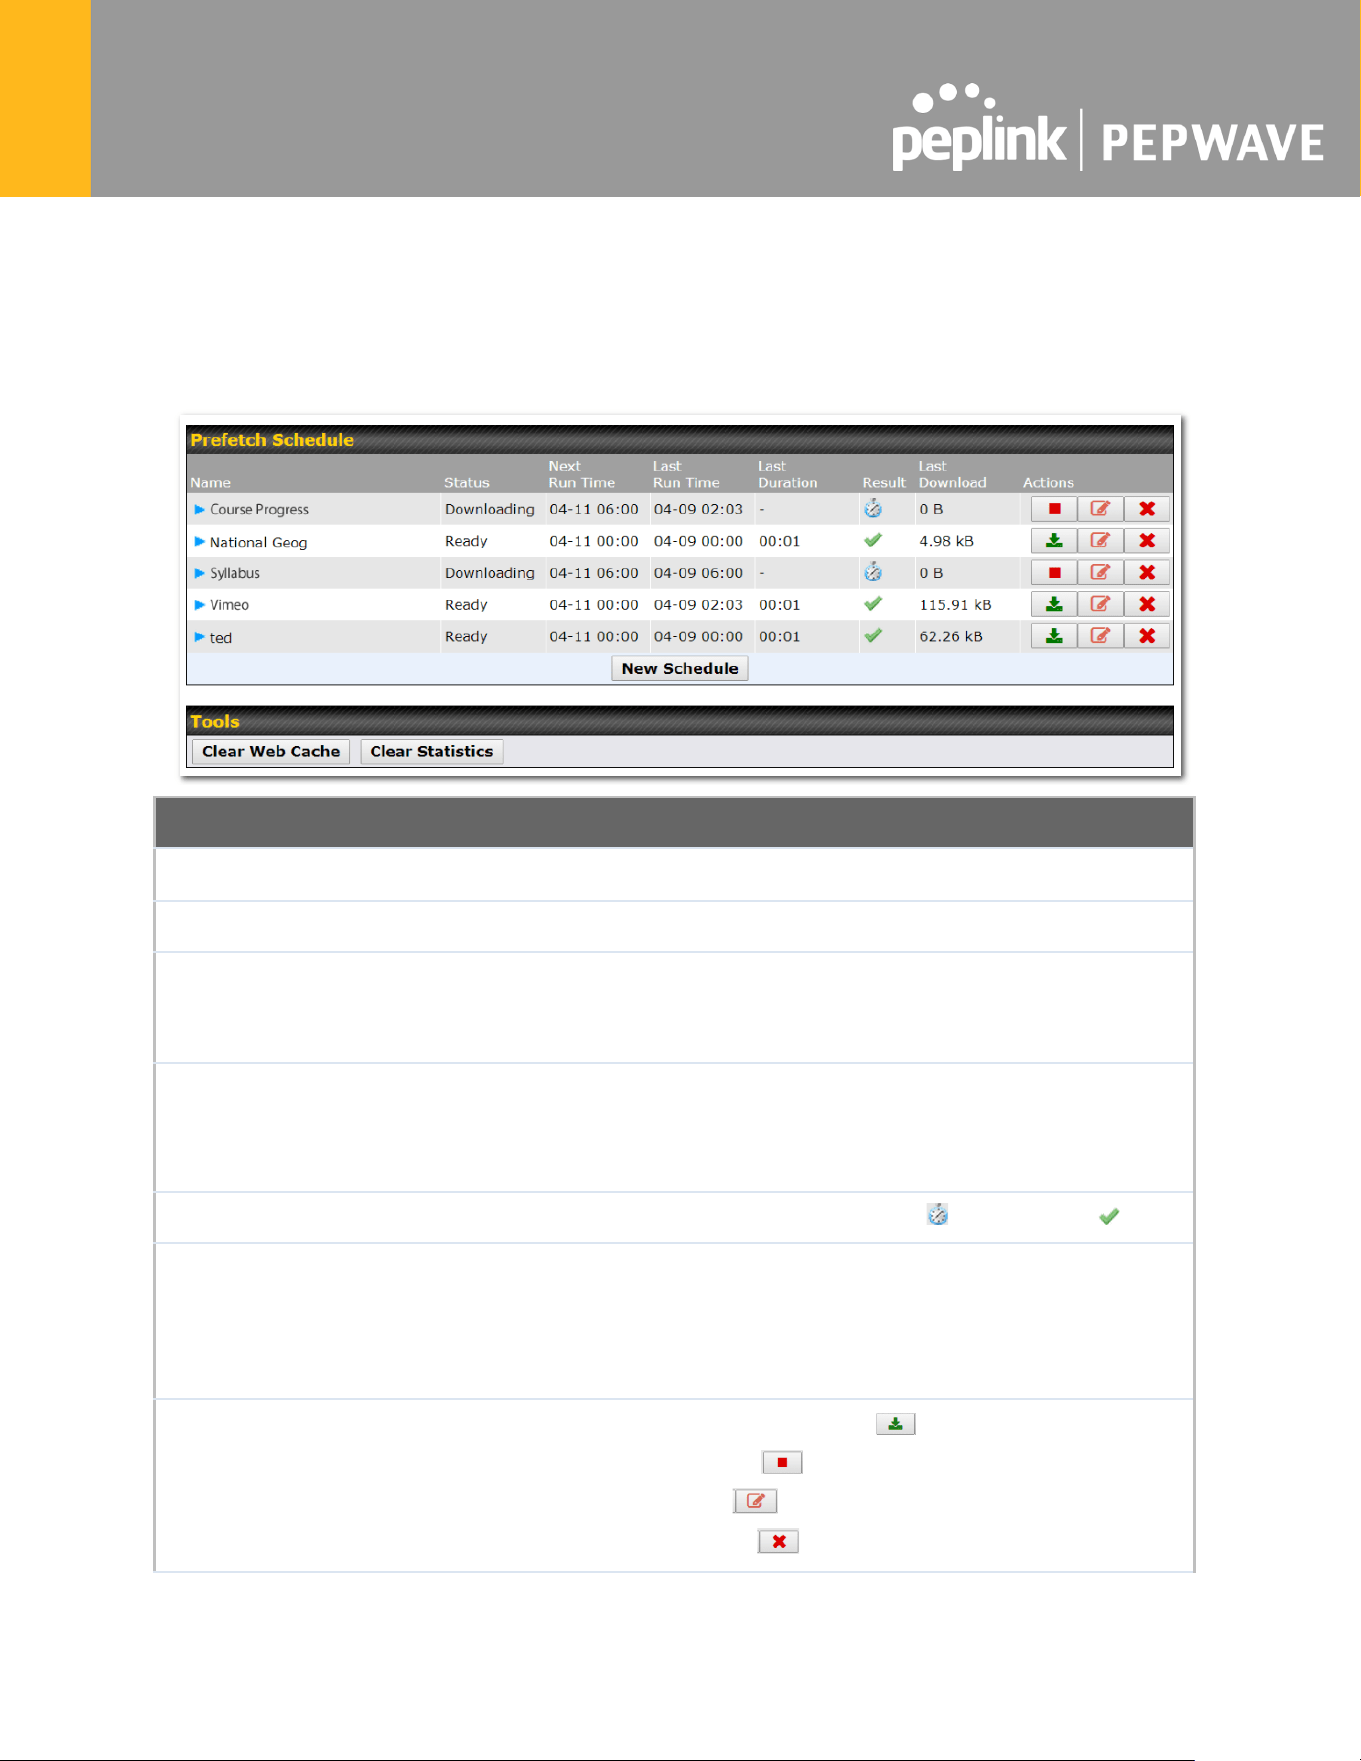Edit the Course Progress schedule
This screenshot has width=1361, height=1761.
1100,509
